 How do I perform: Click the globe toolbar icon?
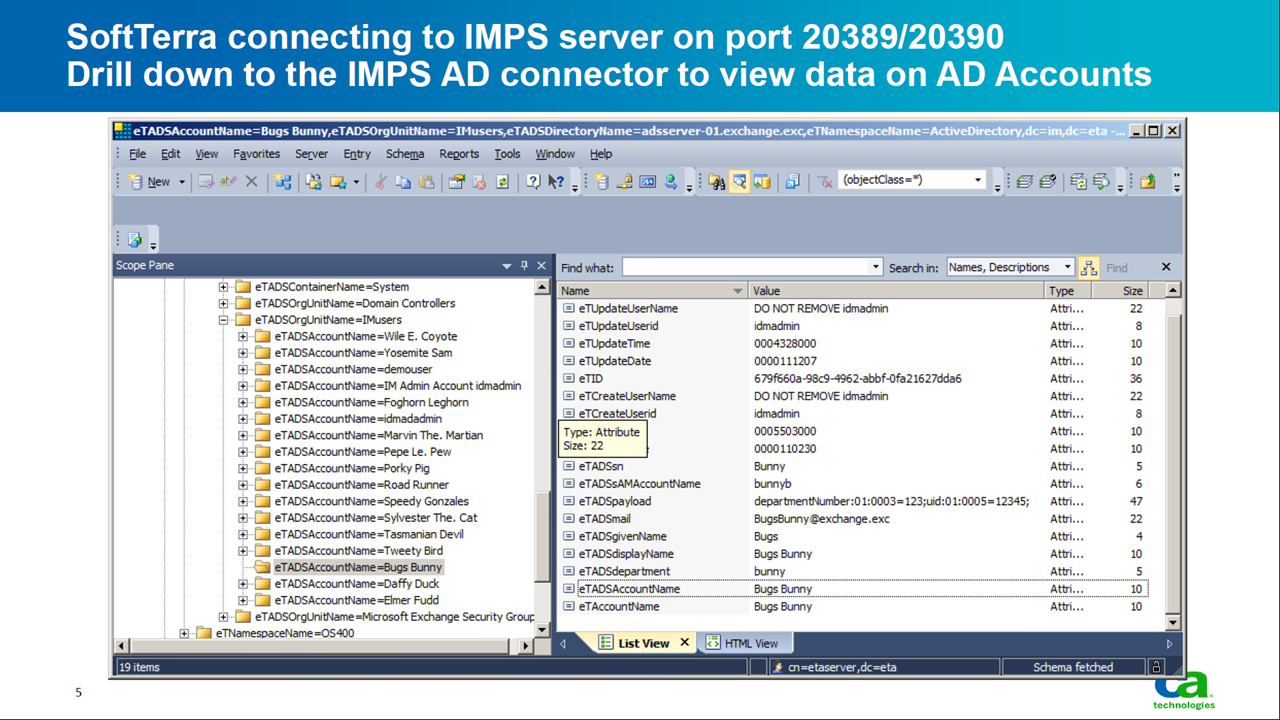coord(671,182)
